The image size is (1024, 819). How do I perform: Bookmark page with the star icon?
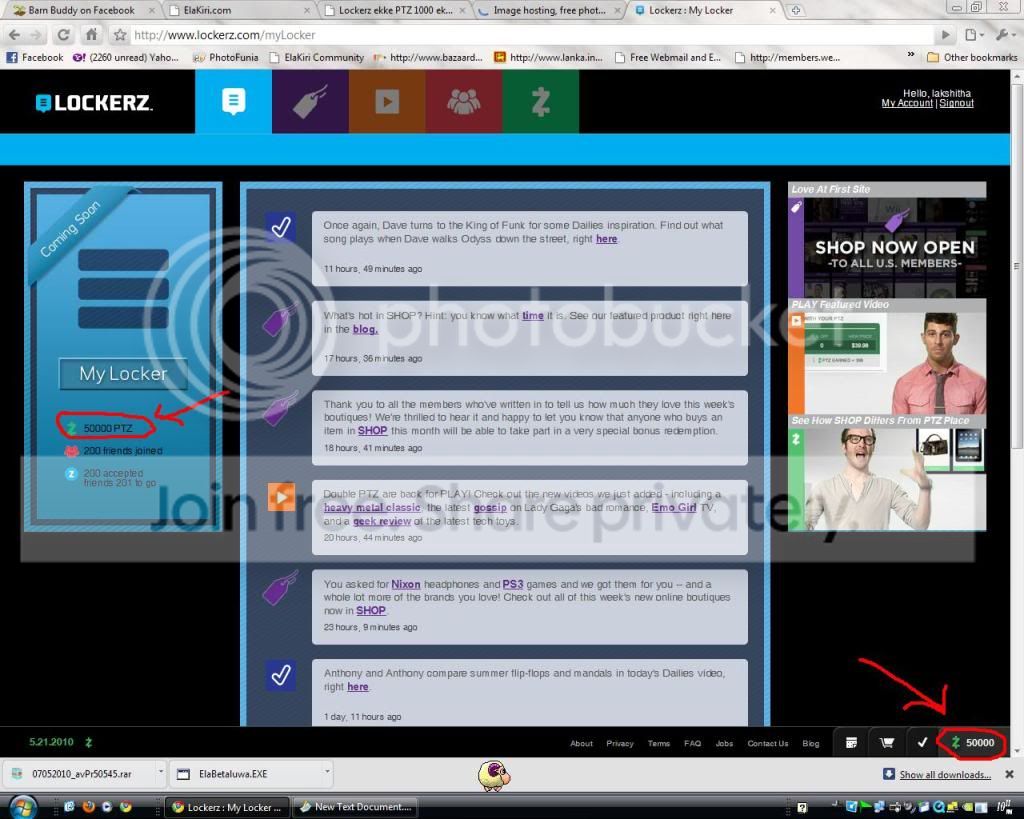tap(120, 35)
